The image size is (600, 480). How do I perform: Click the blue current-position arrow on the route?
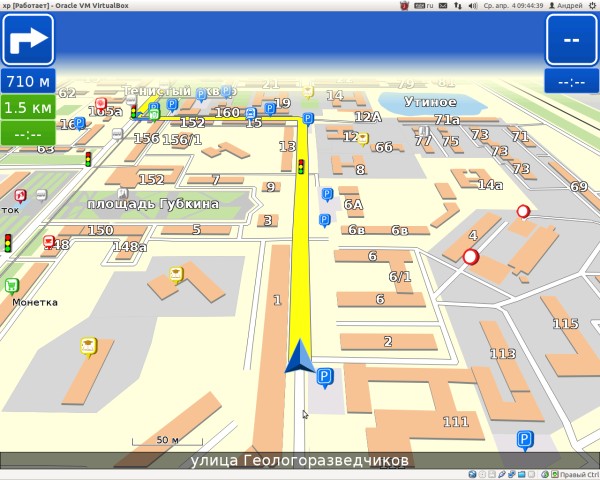[299, 356]
